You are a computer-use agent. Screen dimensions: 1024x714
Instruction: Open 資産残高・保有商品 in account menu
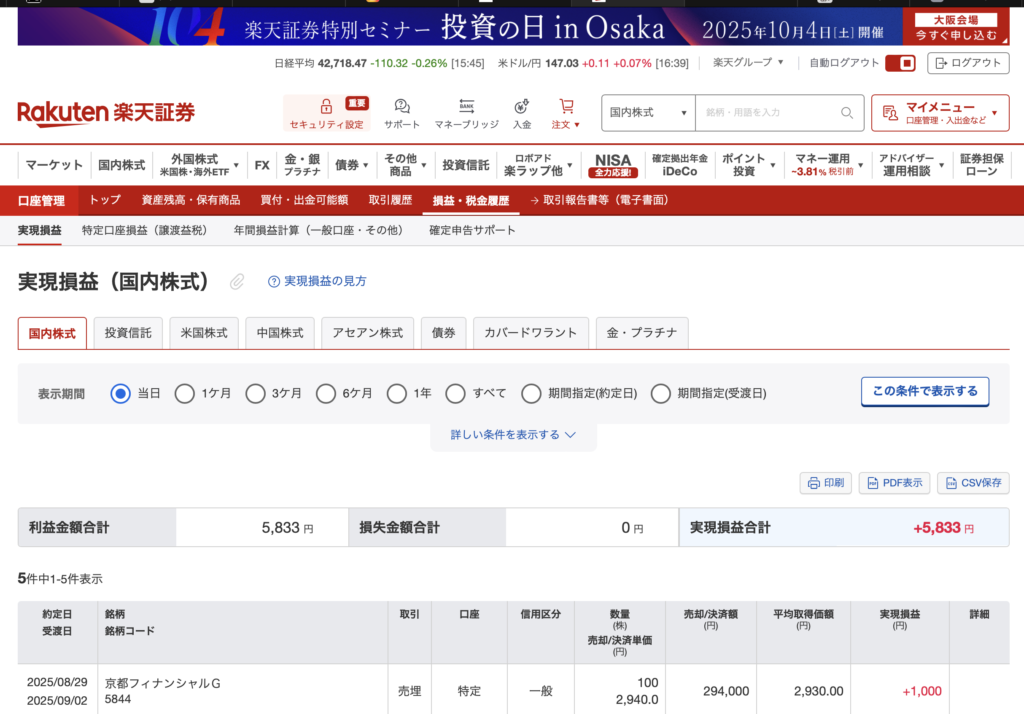pos(191,201)
